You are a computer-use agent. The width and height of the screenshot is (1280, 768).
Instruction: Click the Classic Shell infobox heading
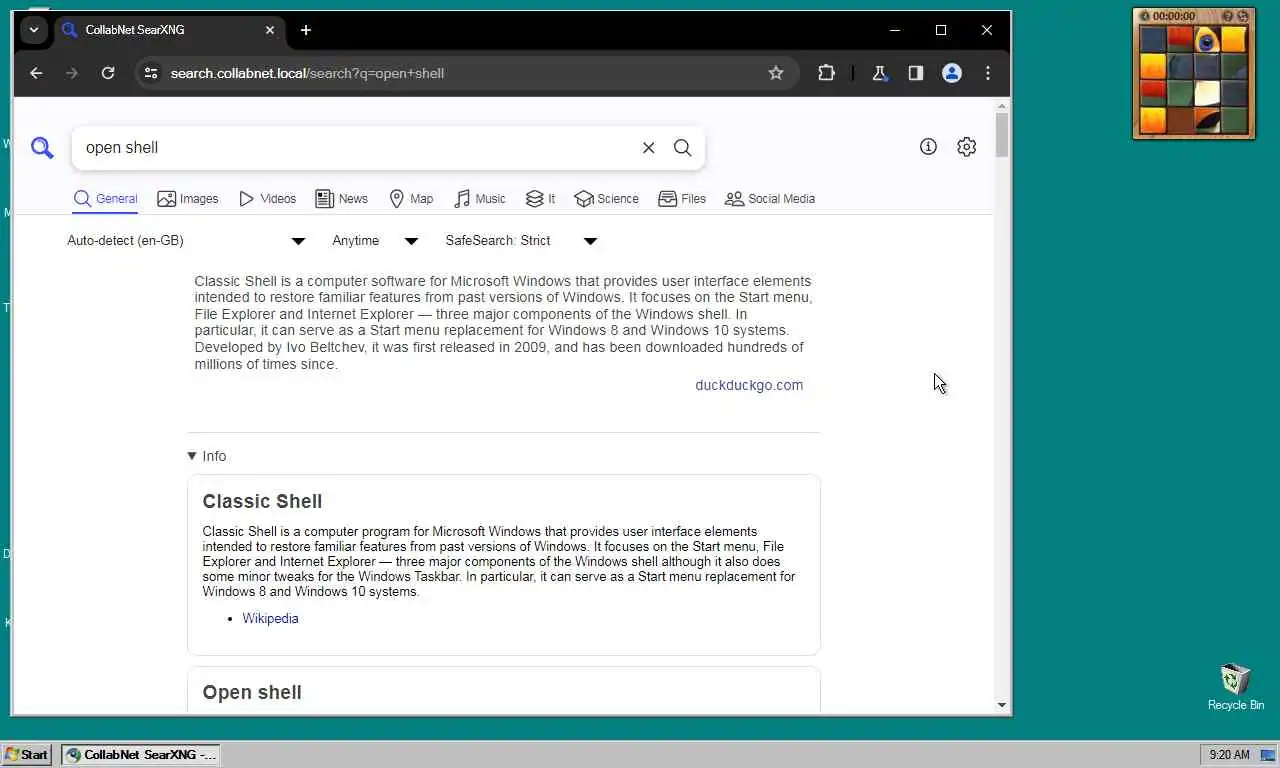tap(262, 501)
